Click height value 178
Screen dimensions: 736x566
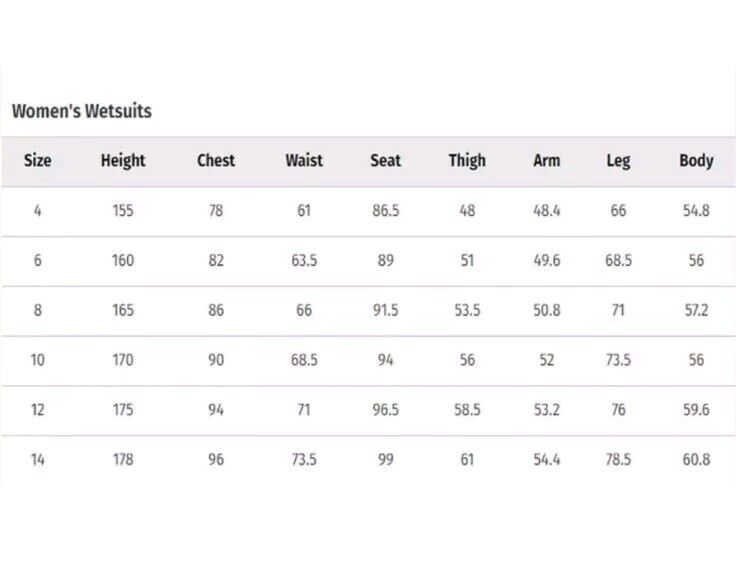(x=123, y=459)
